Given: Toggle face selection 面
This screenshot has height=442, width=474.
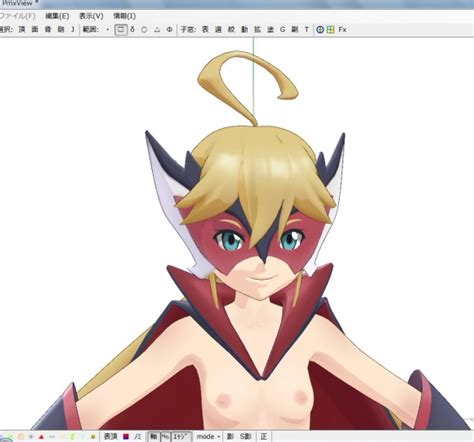Looking at the screenshot, I should click(35, 30).
